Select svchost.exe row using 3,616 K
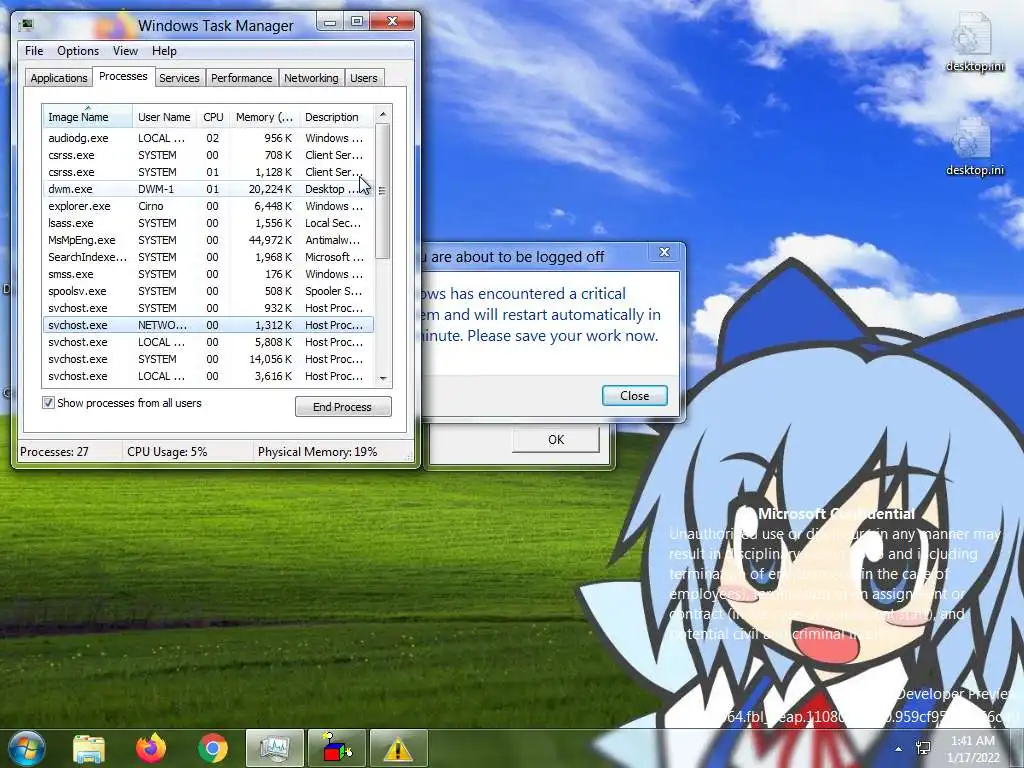 pos(208,376)
